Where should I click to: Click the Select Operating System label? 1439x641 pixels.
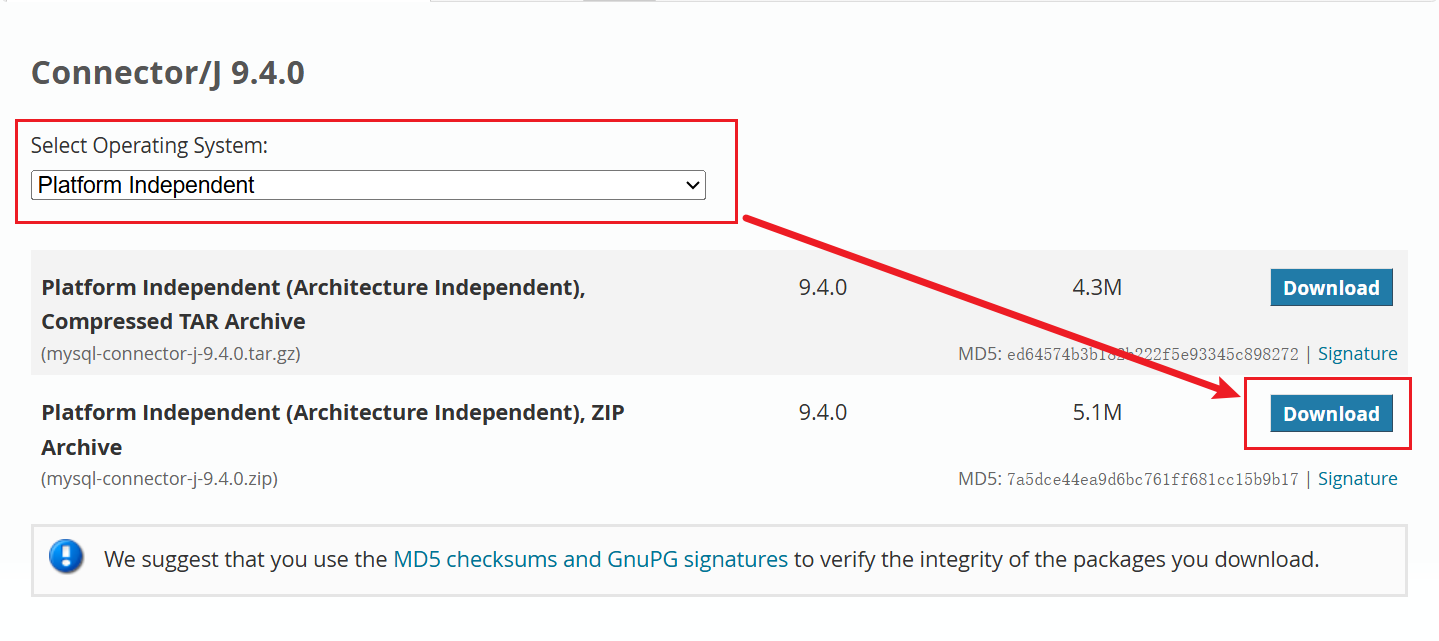click(149, 146)
